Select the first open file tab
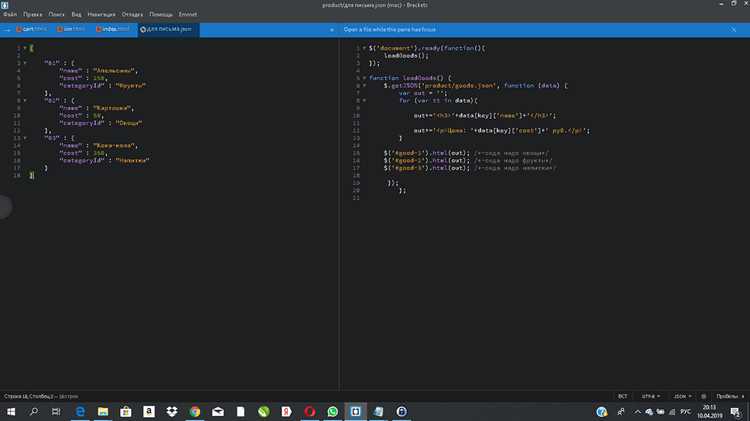The image size is (750, 421). coord(32,29)
